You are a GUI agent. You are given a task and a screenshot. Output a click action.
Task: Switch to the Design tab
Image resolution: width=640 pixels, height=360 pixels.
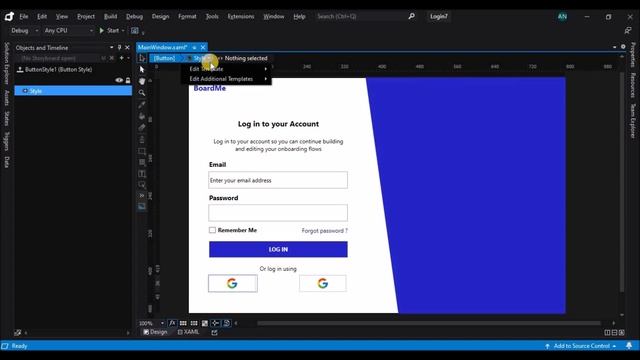point(155,332)
